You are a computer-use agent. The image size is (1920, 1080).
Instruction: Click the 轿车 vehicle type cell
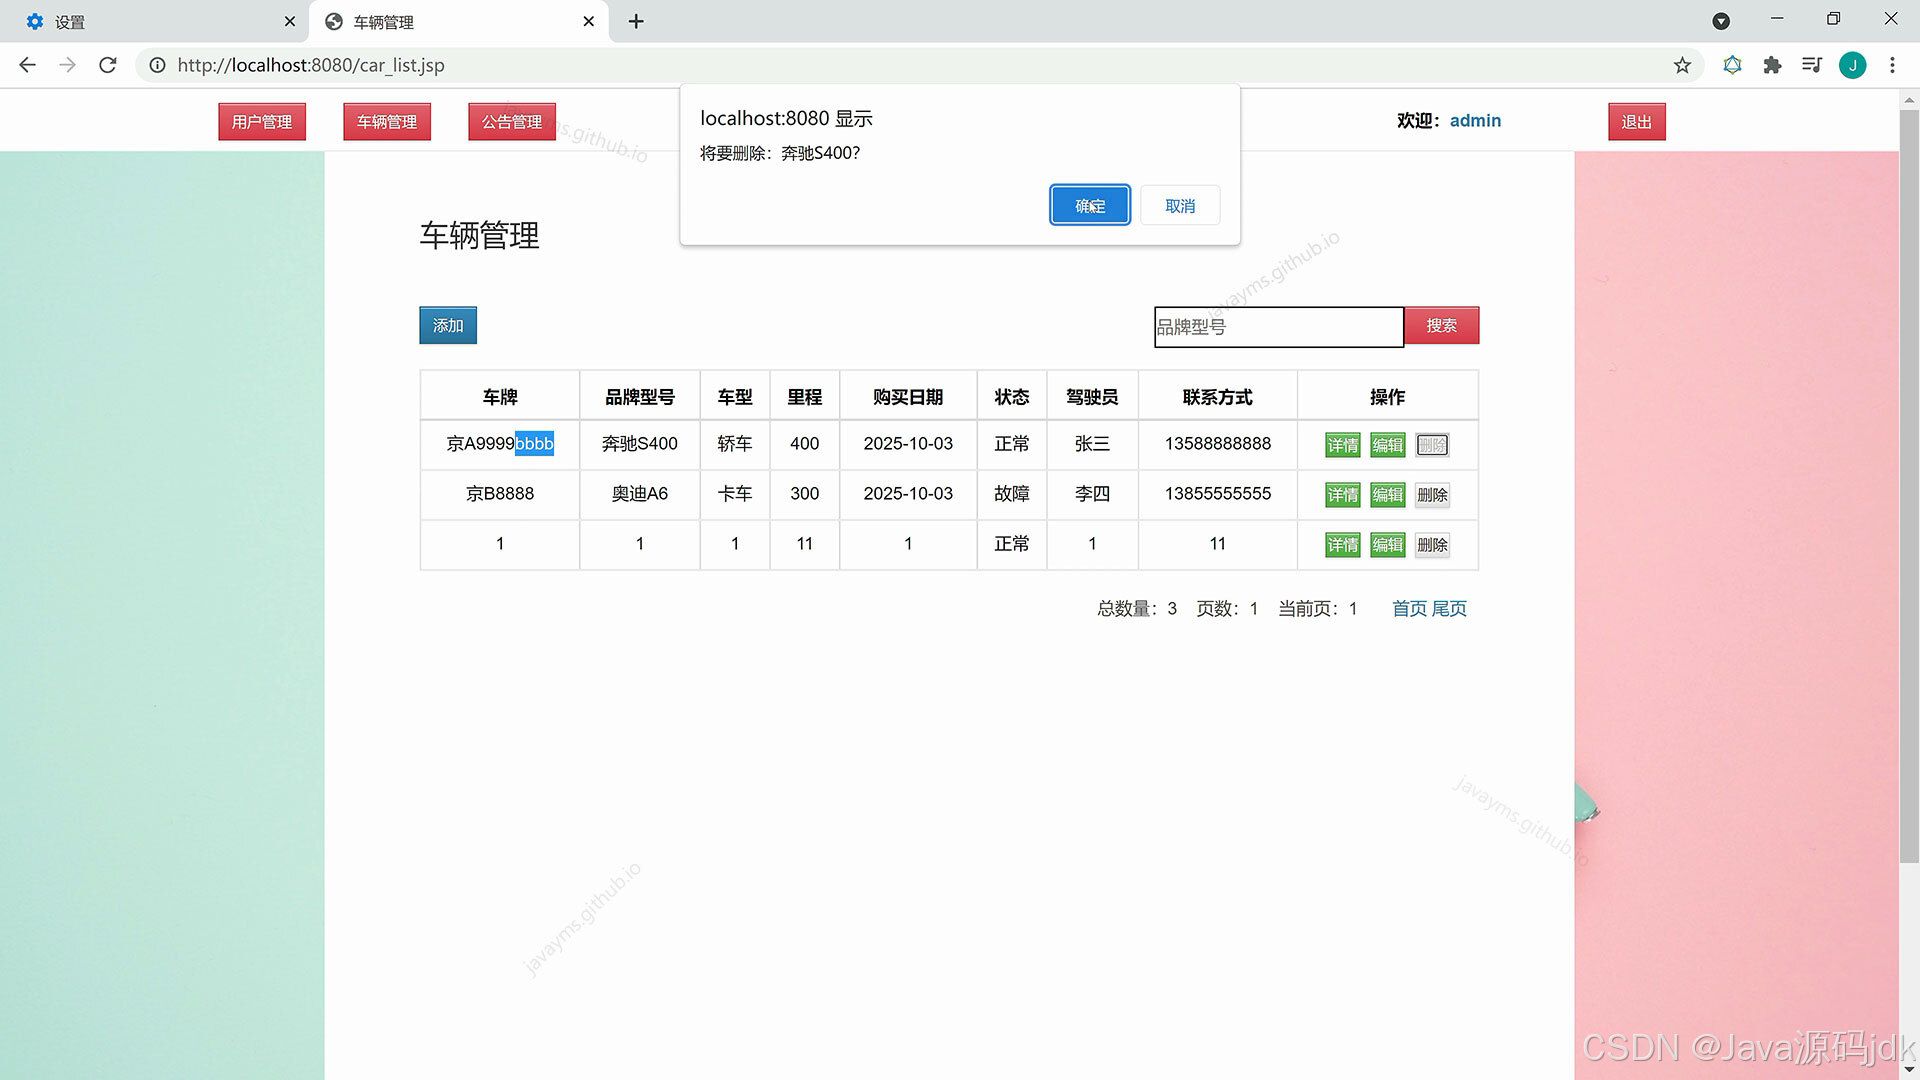click(x=735, y=443)
